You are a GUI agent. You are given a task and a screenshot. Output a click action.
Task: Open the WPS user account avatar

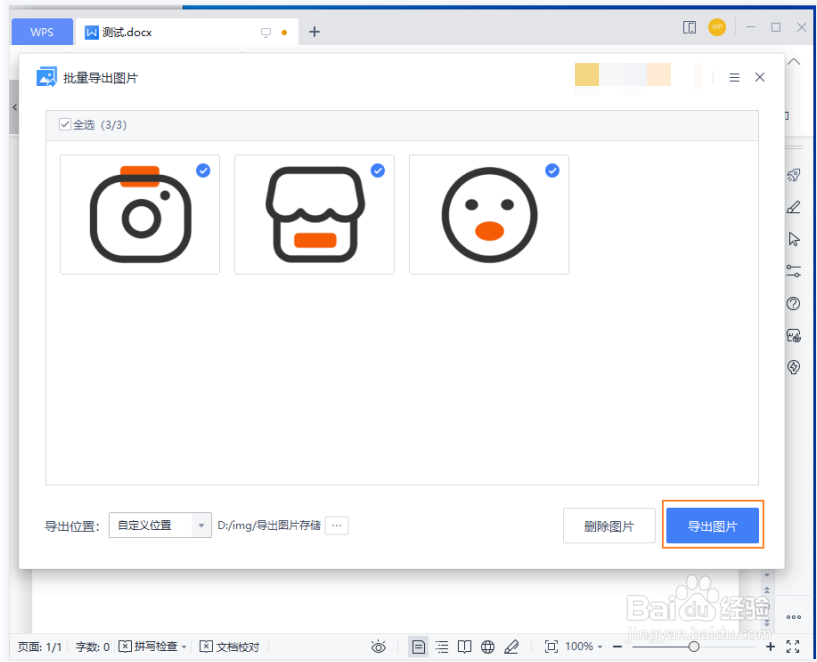click(x=717, y=27)
